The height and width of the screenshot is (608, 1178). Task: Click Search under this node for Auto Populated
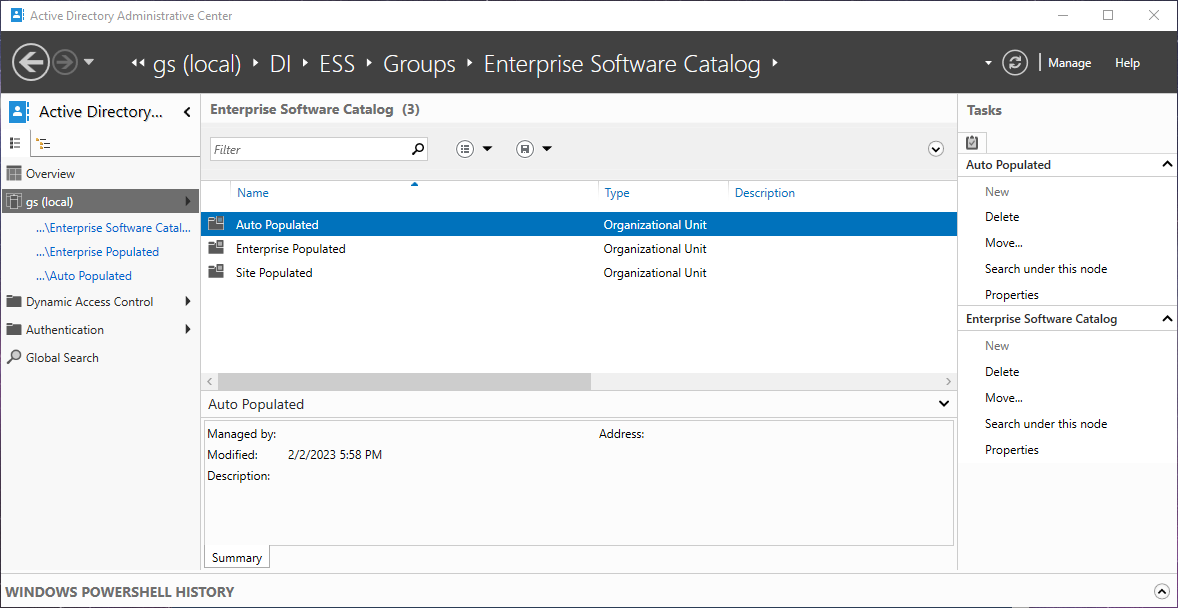pos(1046,268)
